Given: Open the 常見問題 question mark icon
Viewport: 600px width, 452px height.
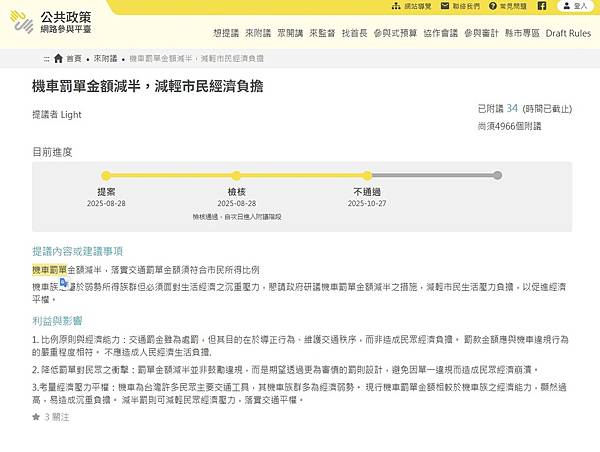Looking at the screenshot, I should (493, 6).
